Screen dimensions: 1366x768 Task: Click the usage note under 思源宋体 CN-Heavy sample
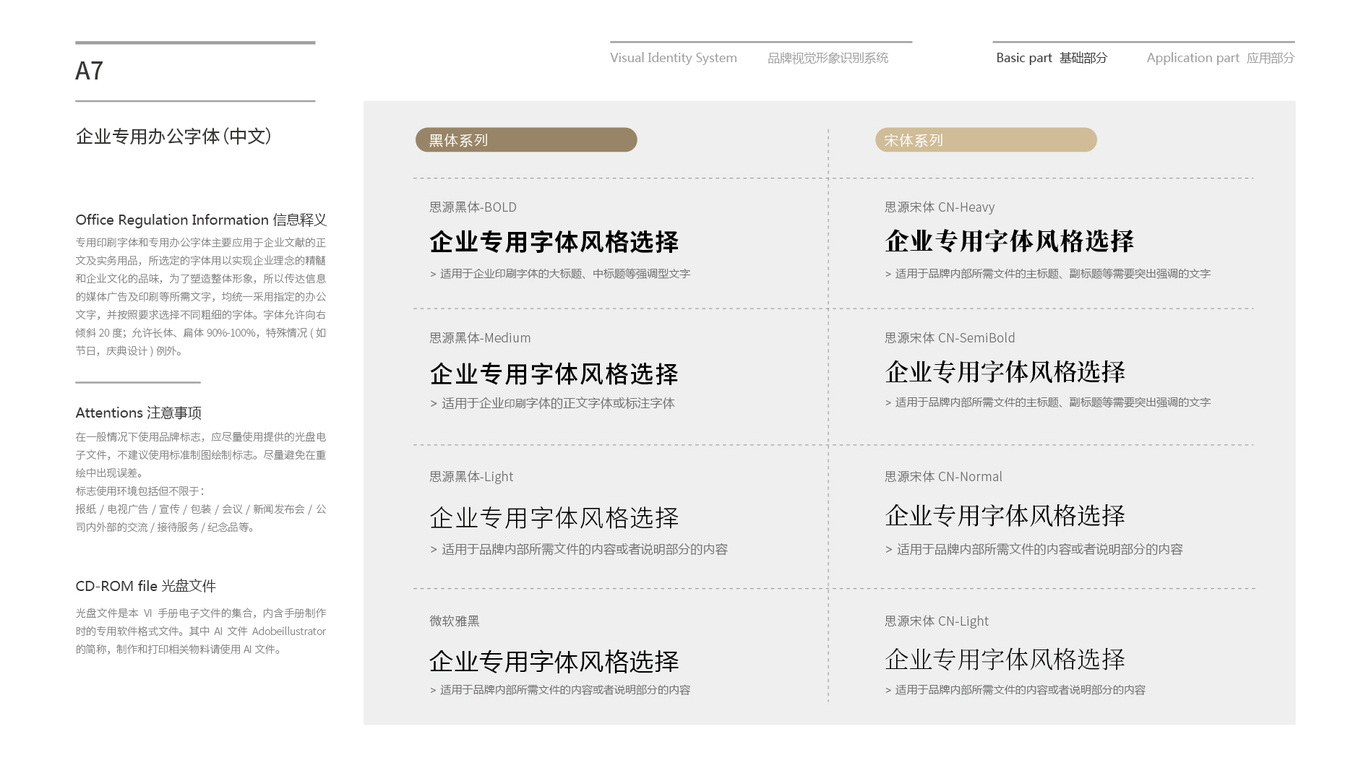[1047, 274]
